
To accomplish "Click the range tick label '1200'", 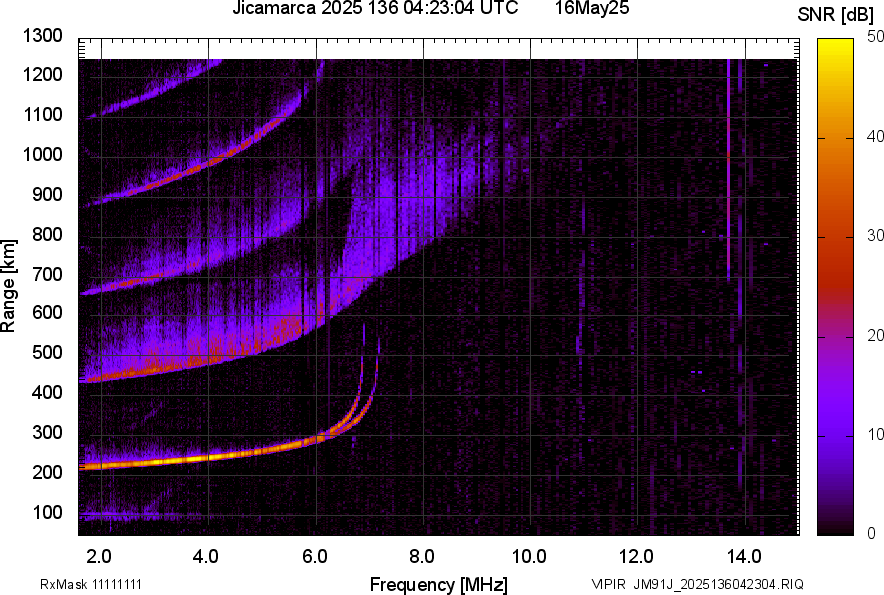I will (x=43, y=74).
